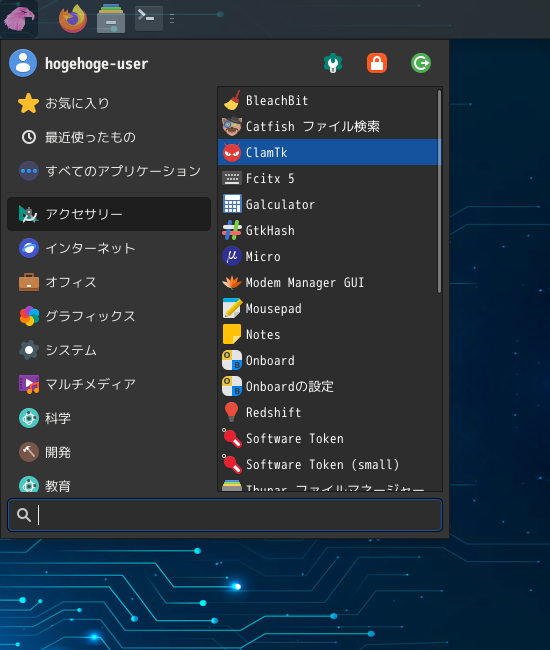Launch Software Token (small) entry
This screenshot has width=550, height=650.
pyautogui.click(x=327, y=464)
